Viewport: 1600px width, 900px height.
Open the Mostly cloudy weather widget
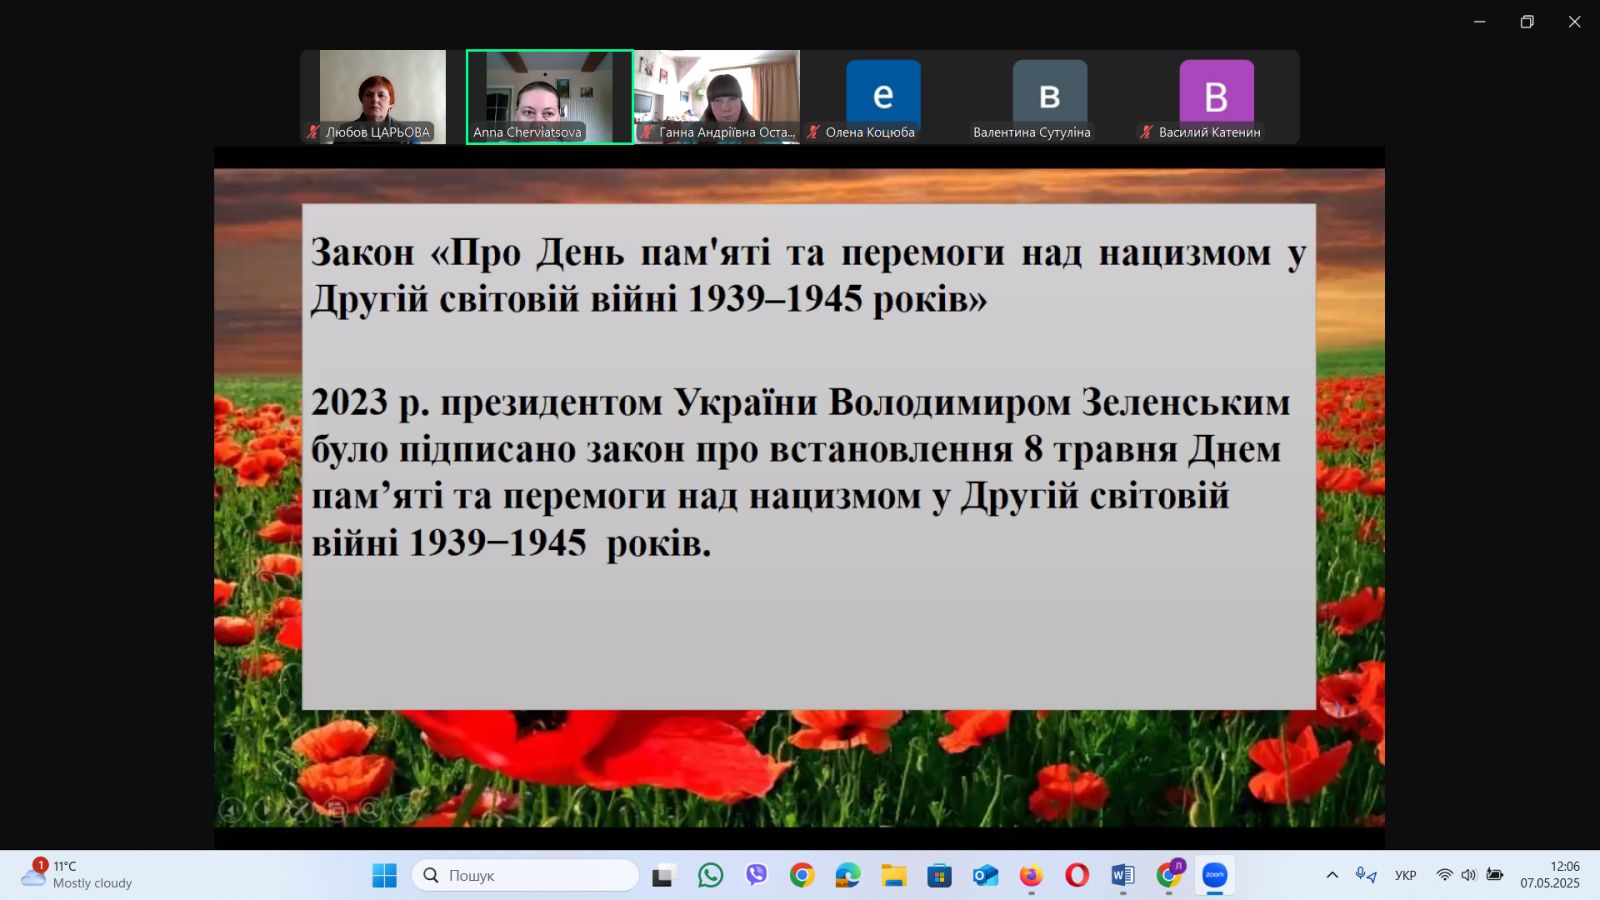(x=78, y=875)
